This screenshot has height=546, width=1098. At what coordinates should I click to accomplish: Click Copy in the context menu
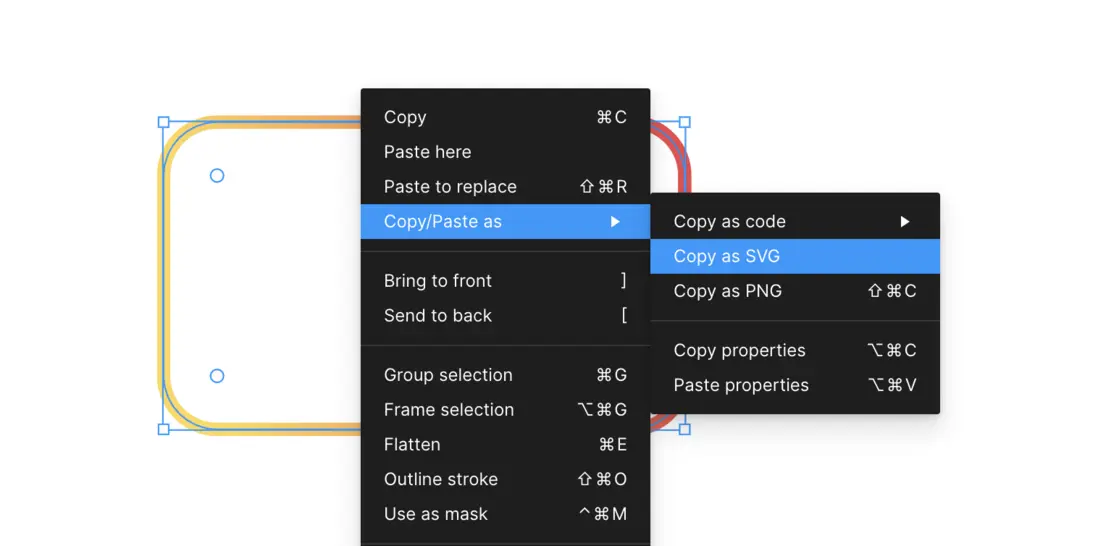pyautogui.click(x=405, y=117)
